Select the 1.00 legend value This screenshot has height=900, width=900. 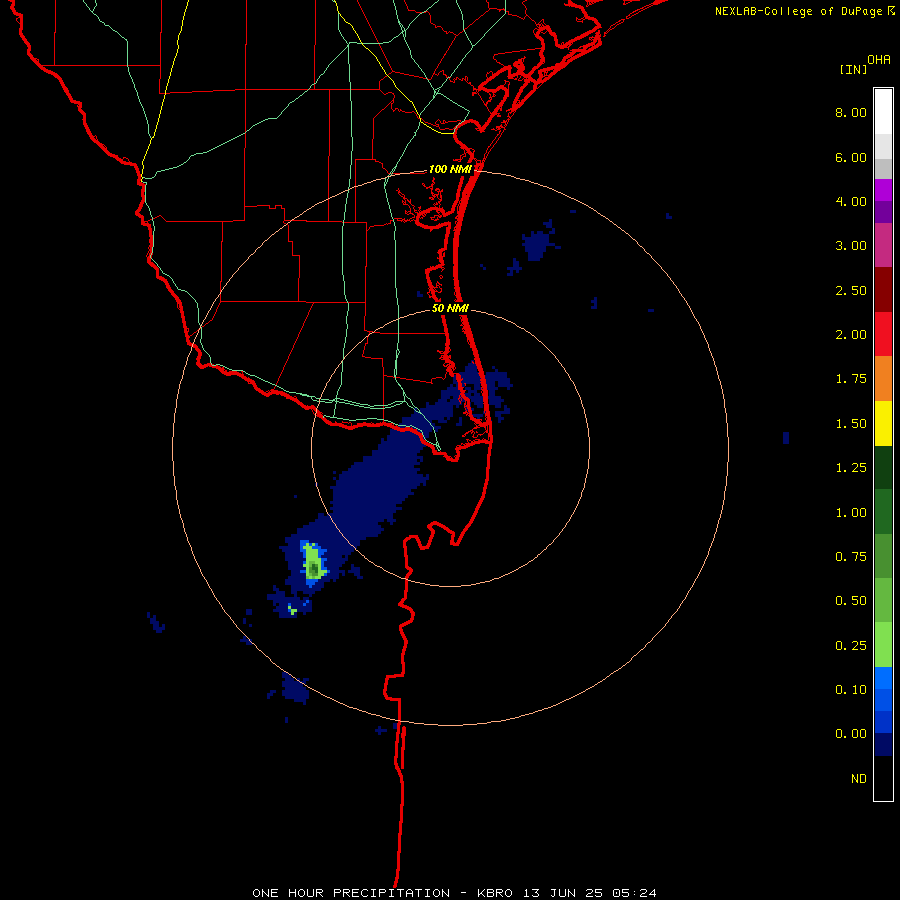pyautogui.click(x=851, y=513)
